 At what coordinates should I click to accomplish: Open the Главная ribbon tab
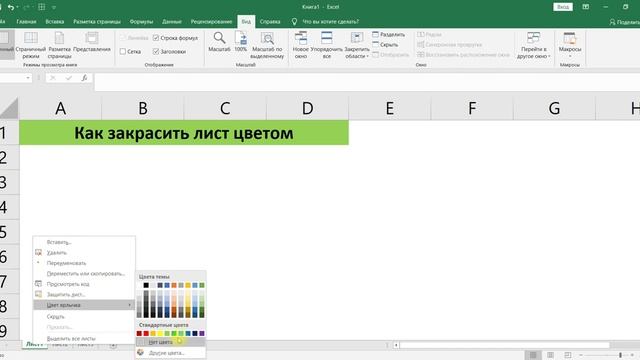click(26, 22)
